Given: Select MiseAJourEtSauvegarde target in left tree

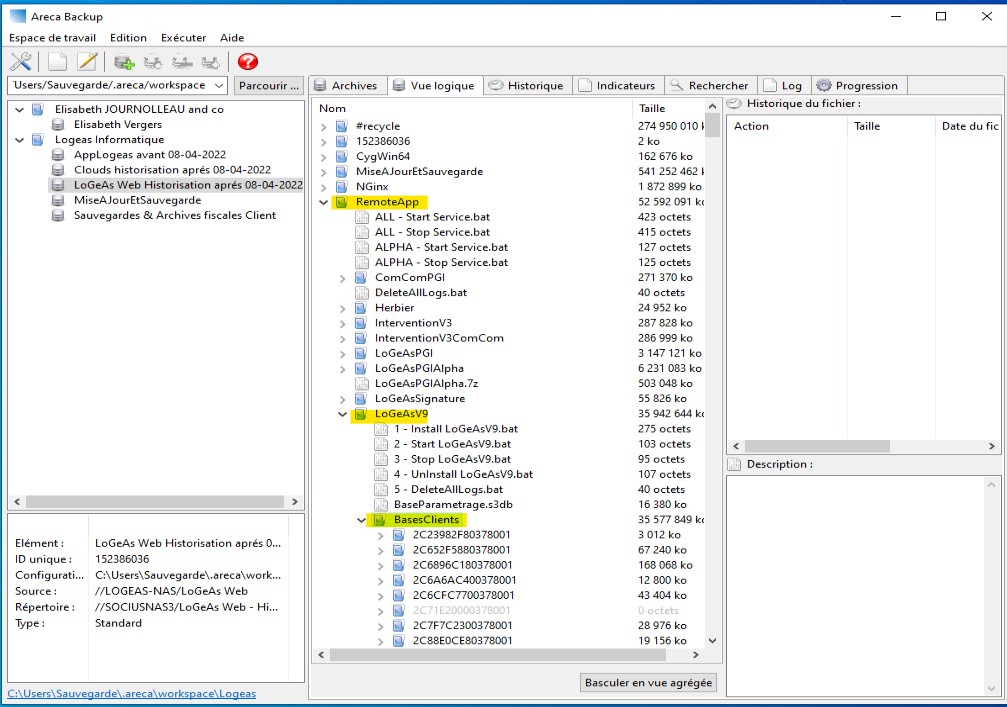Looking at the screenshot, I should coord(137,200).
